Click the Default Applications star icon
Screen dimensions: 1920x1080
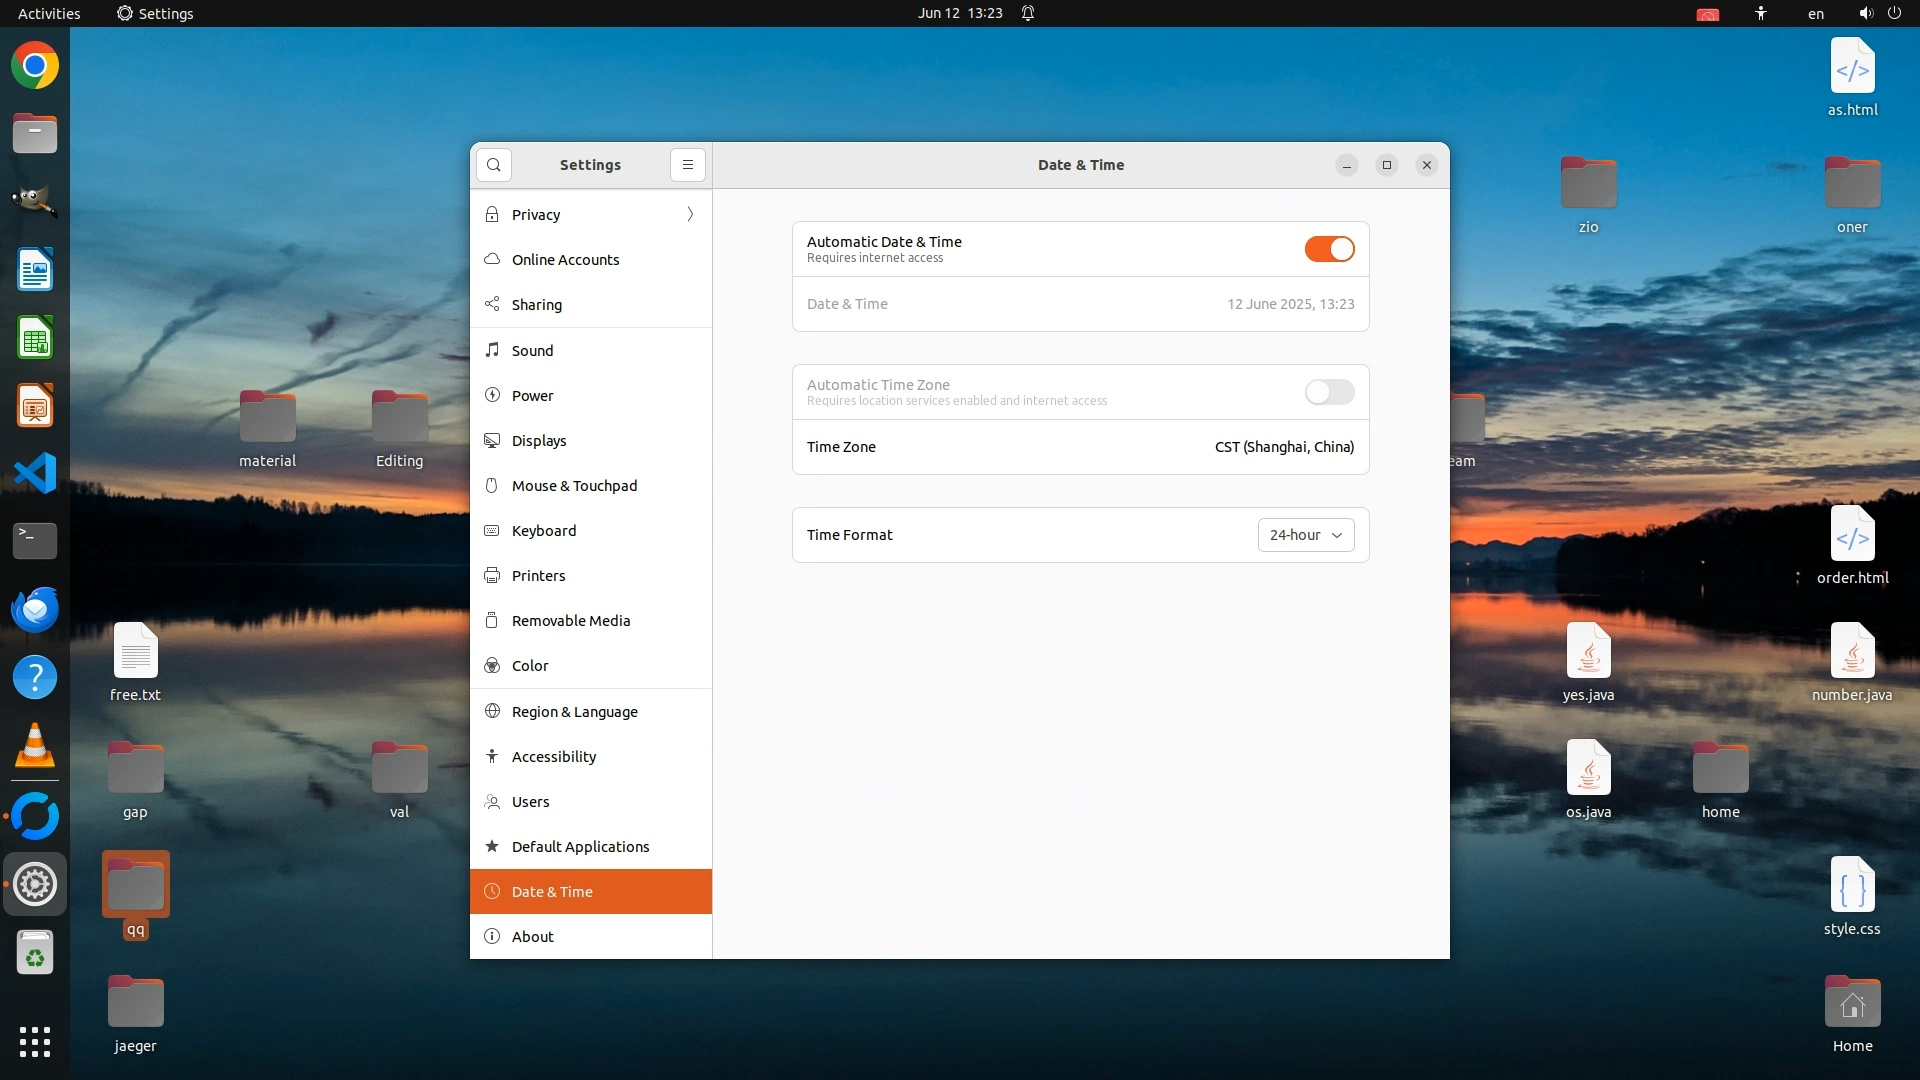click(492, 846)
